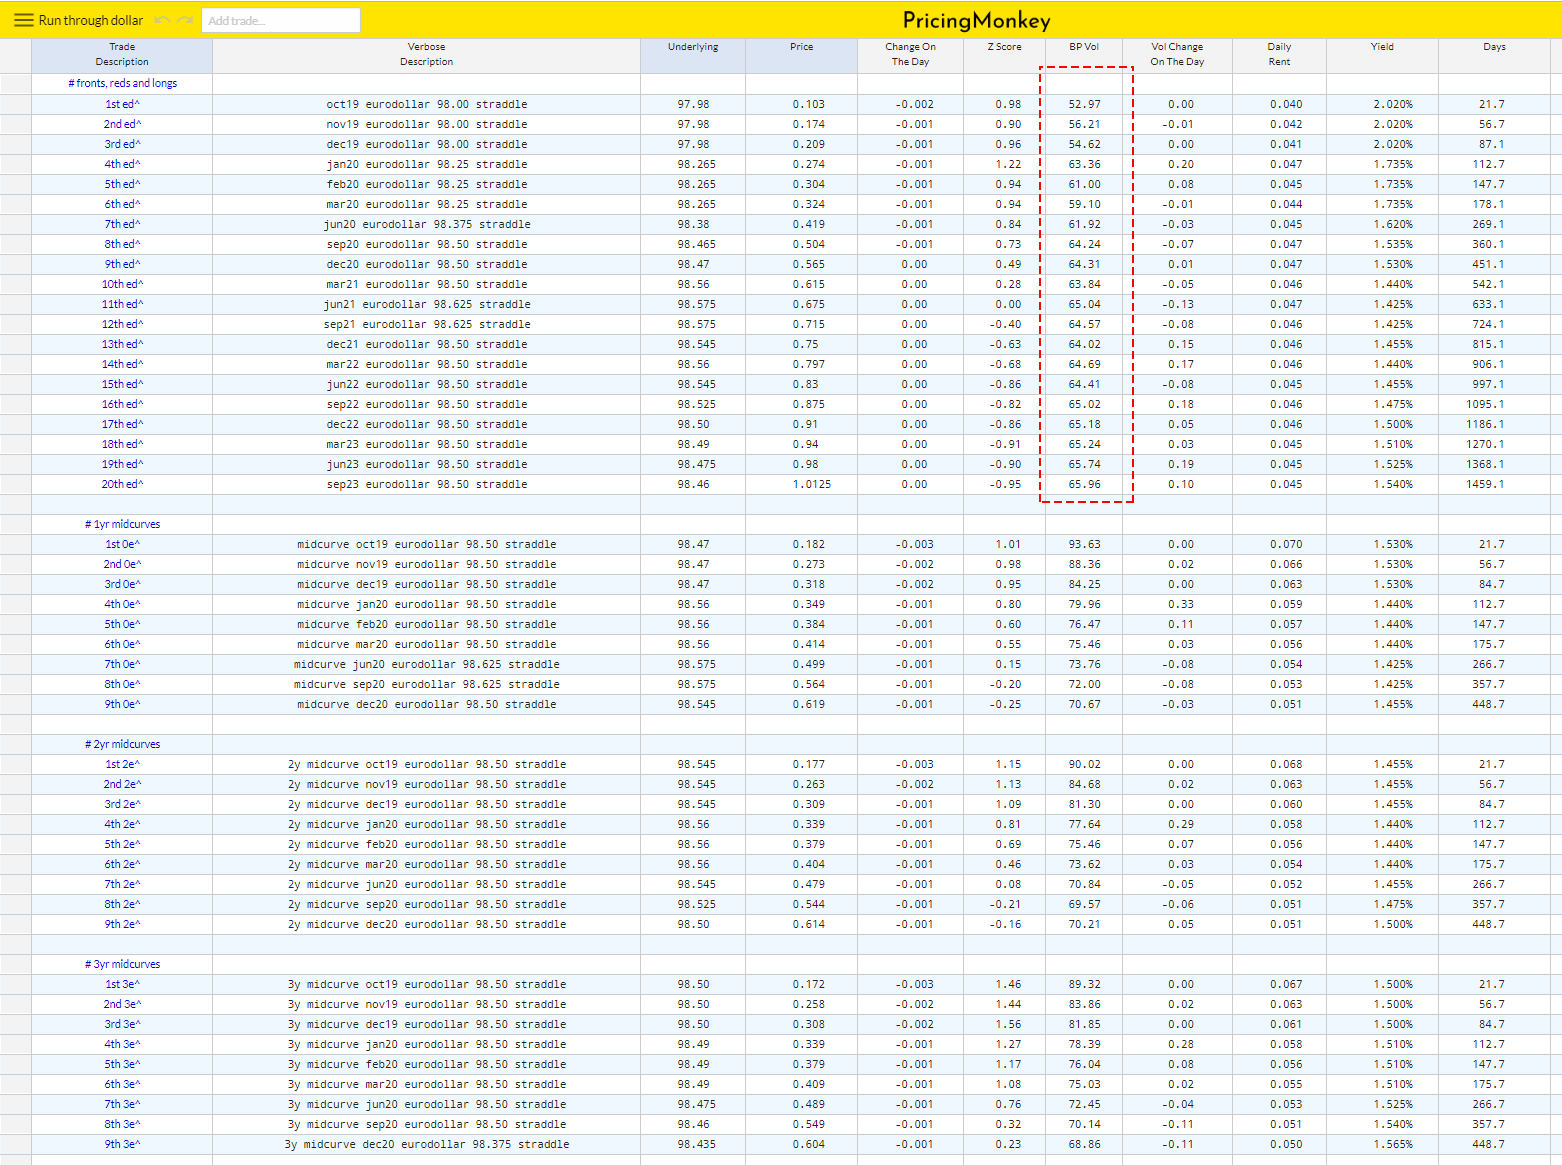Select the Yield column header
The image size is (1562, 1165).
point(1382,55)
